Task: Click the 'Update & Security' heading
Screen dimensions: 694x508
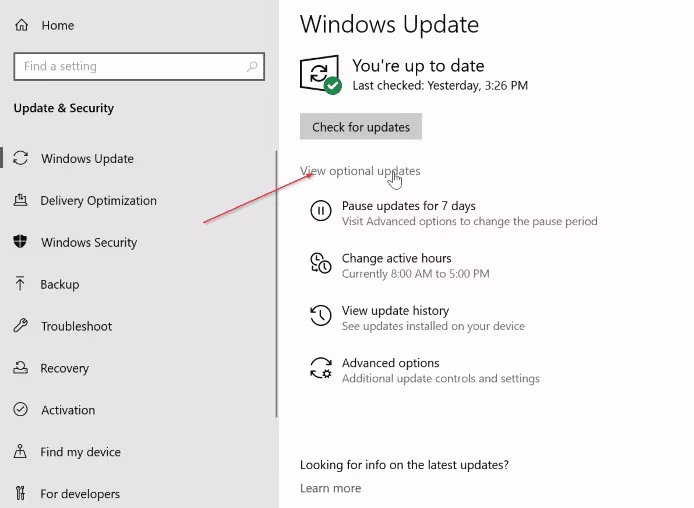Action: pyautogui.click(x=64, y=108)
